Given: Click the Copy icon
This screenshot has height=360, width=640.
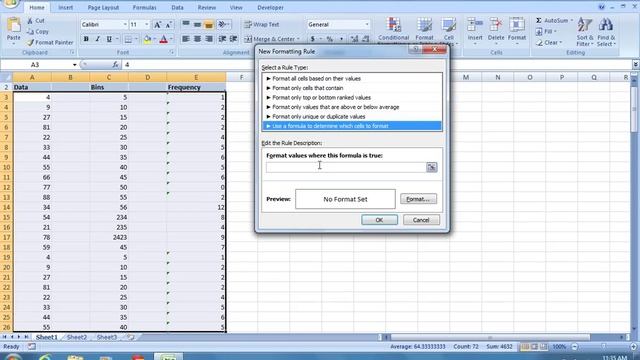Looking at the screenshot, I should click(x=30, y=31).
